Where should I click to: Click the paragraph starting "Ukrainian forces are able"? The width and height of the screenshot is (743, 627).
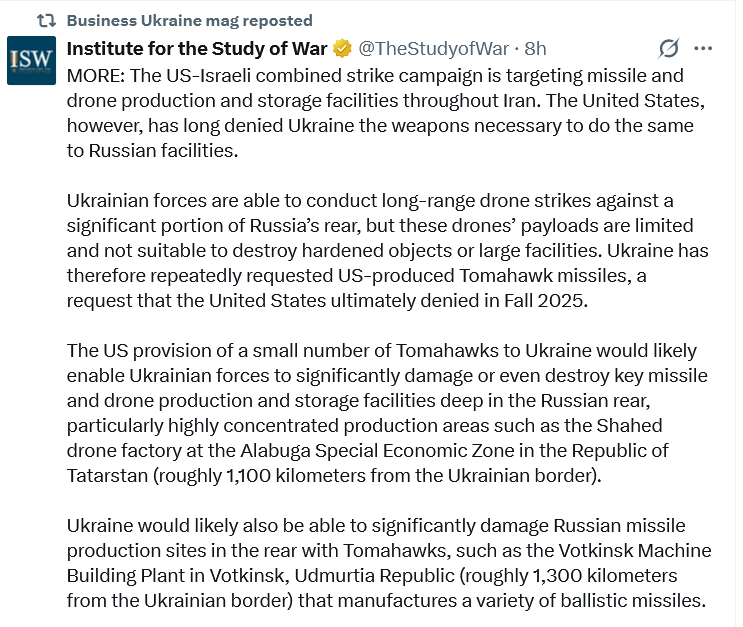click(x=380, y=238)
